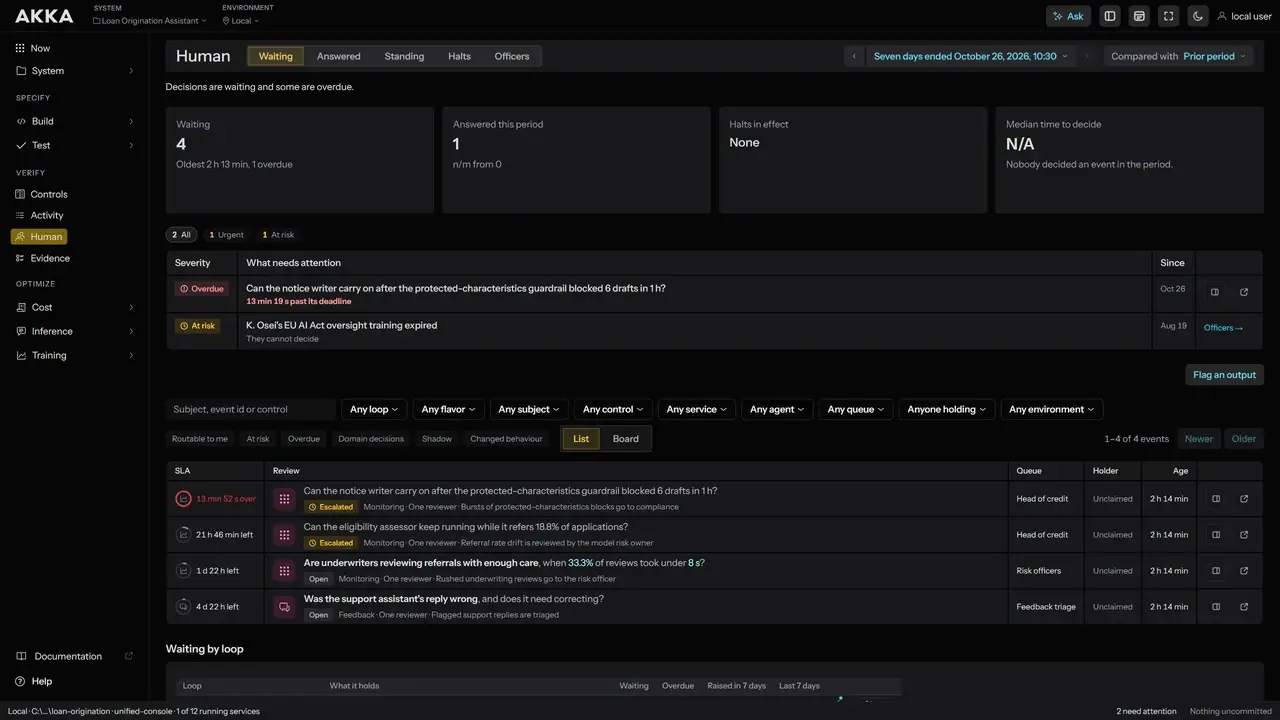1280x720 pixels.
Task: Open the Ask assistant
Action: (x=1068, y=16)
